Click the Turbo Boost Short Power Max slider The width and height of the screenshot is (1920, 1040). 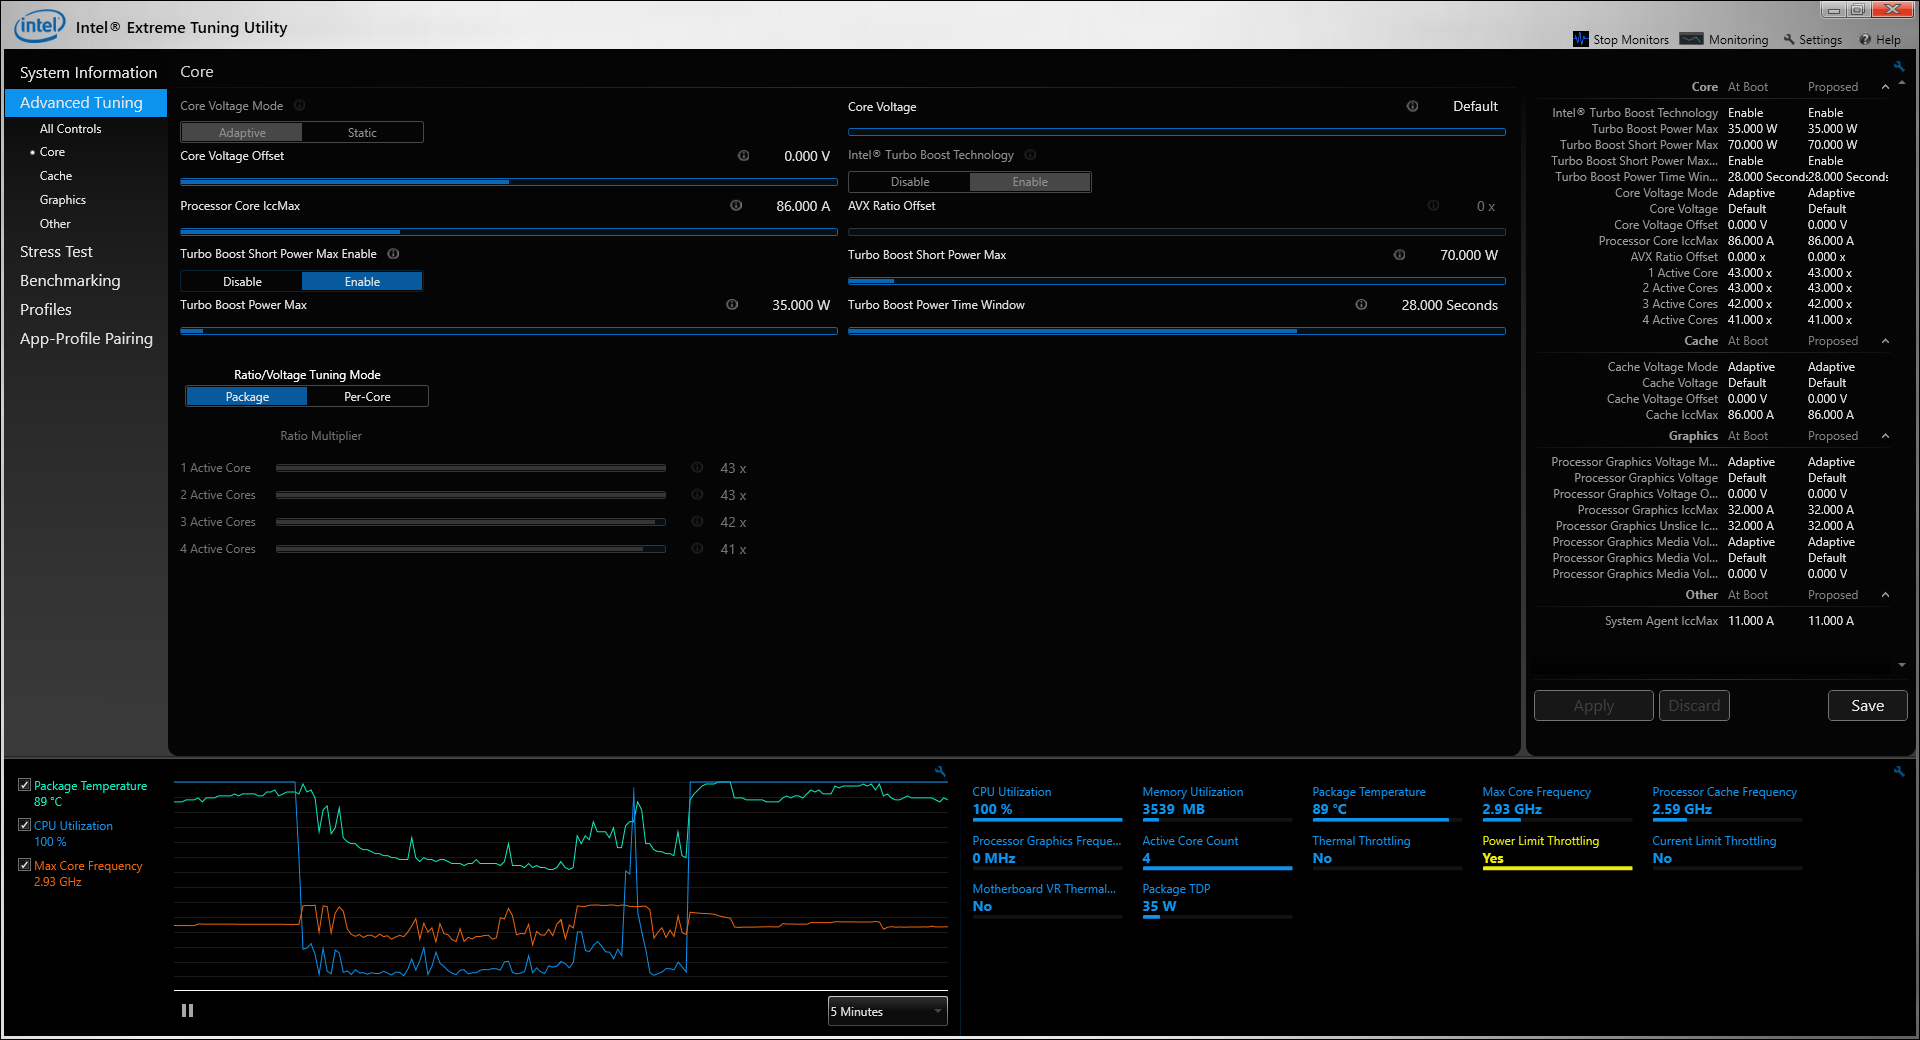click(x=1176, y=281)
